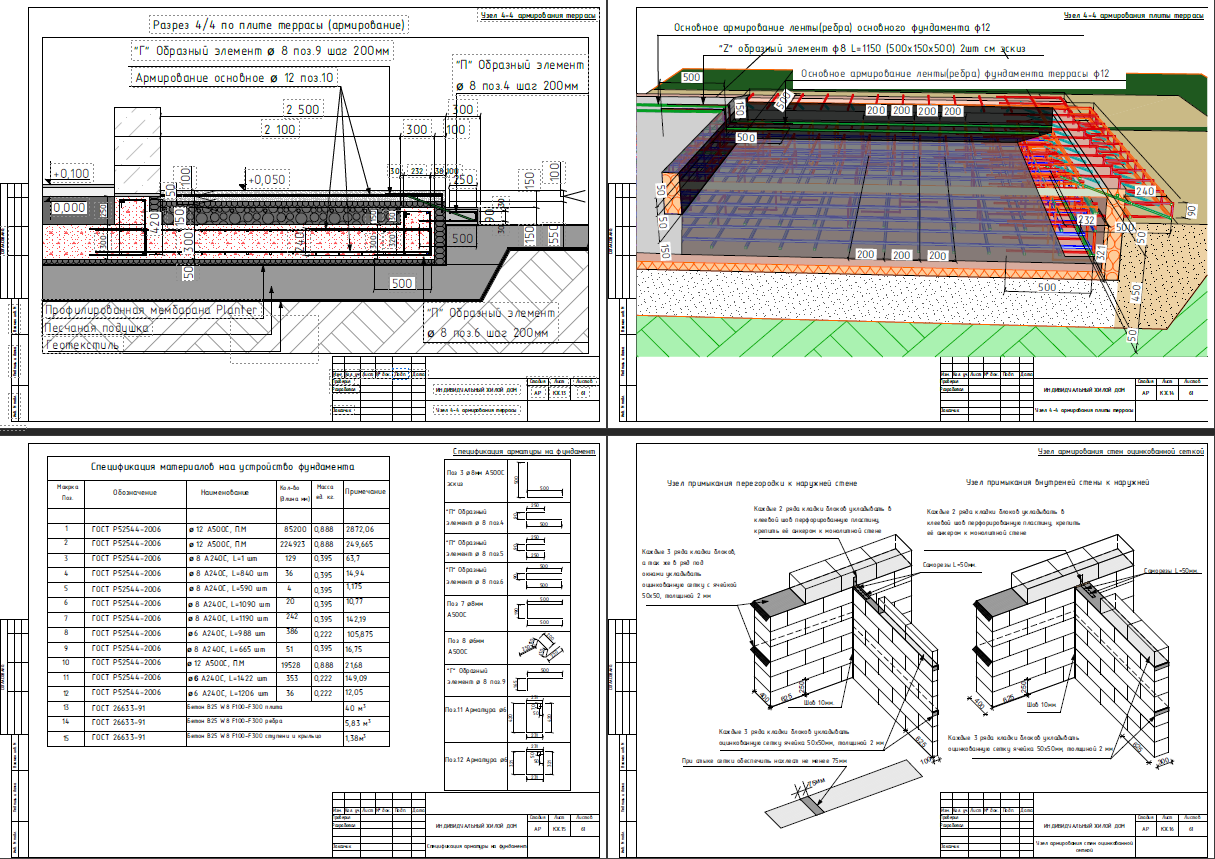Viewport: 1215px width, 859px height.
Task: Click 'Саморезы L=50мм' label in right wall detail
Action: [x=1170, y=570]
